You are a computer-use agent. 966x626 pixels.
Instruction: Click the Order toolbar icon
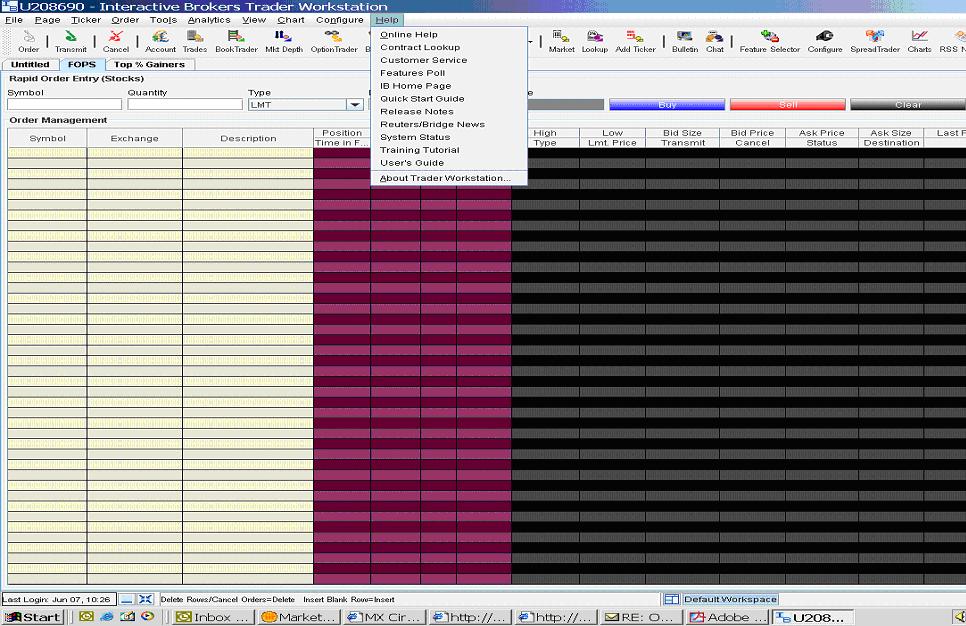pyautogui.click(x=29, y=41)
